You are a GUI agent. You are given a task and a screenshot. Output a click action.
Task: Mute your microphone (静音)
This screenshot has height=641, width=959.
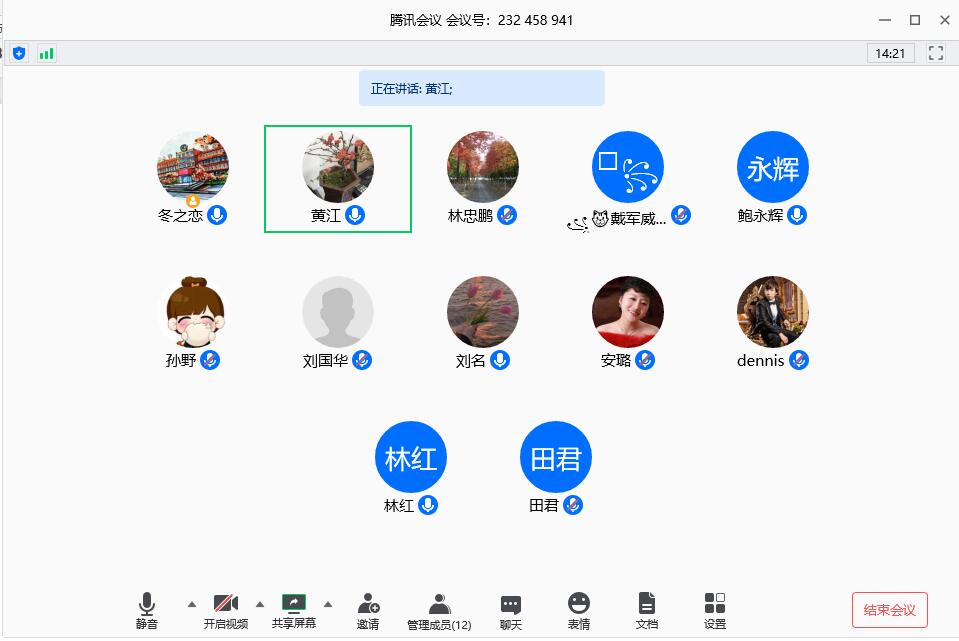tap(147, 610)
